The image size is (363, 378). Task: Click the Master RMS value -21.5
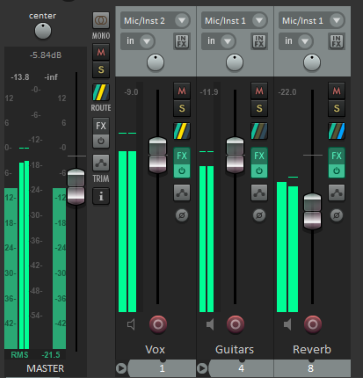pos(51,355)
